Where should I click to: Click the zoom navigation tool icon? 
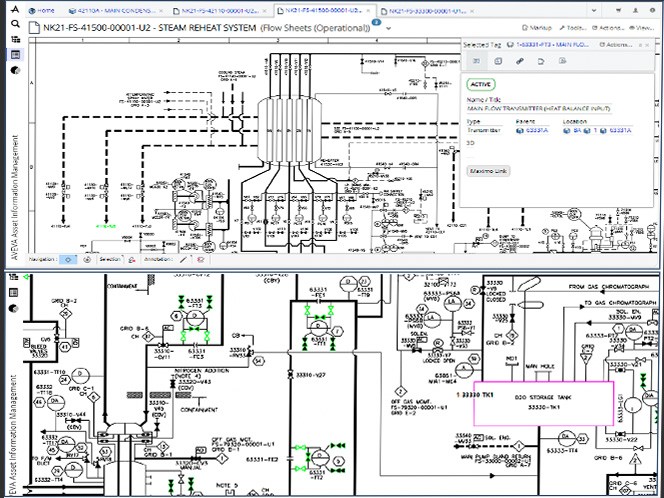[x=84, y=259]
